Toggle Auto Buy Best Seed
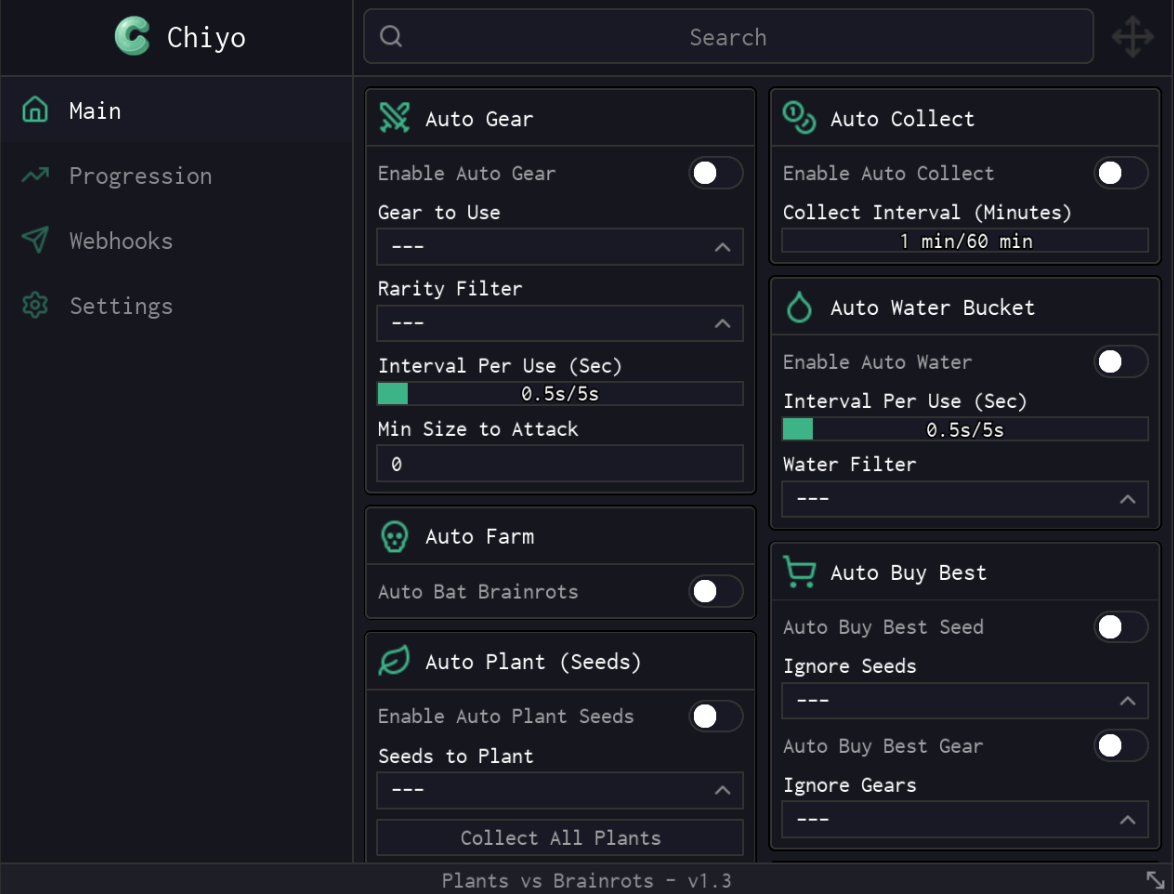 (x=1121, y=627)
